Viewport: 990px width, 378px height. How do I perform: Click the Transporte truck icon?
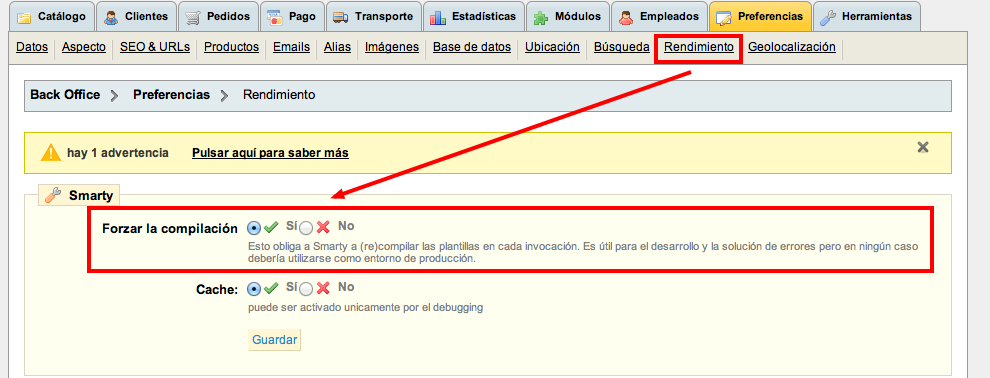[x=340, y=17]
